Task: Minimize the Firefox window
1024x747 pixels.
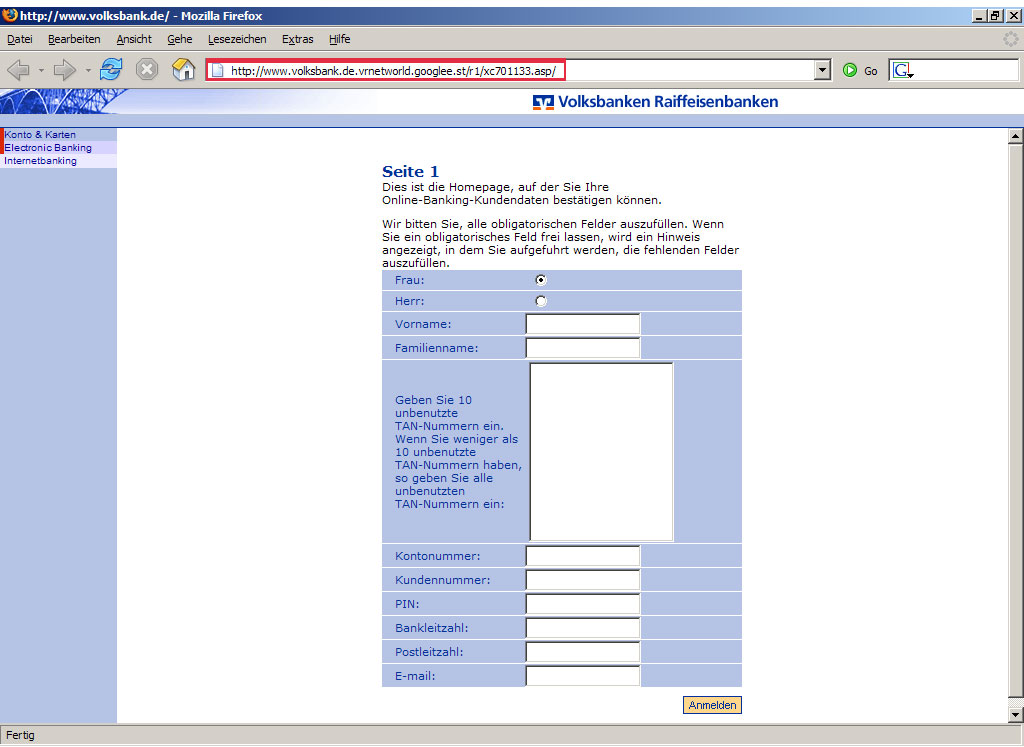Action: [x=979, y=16]
